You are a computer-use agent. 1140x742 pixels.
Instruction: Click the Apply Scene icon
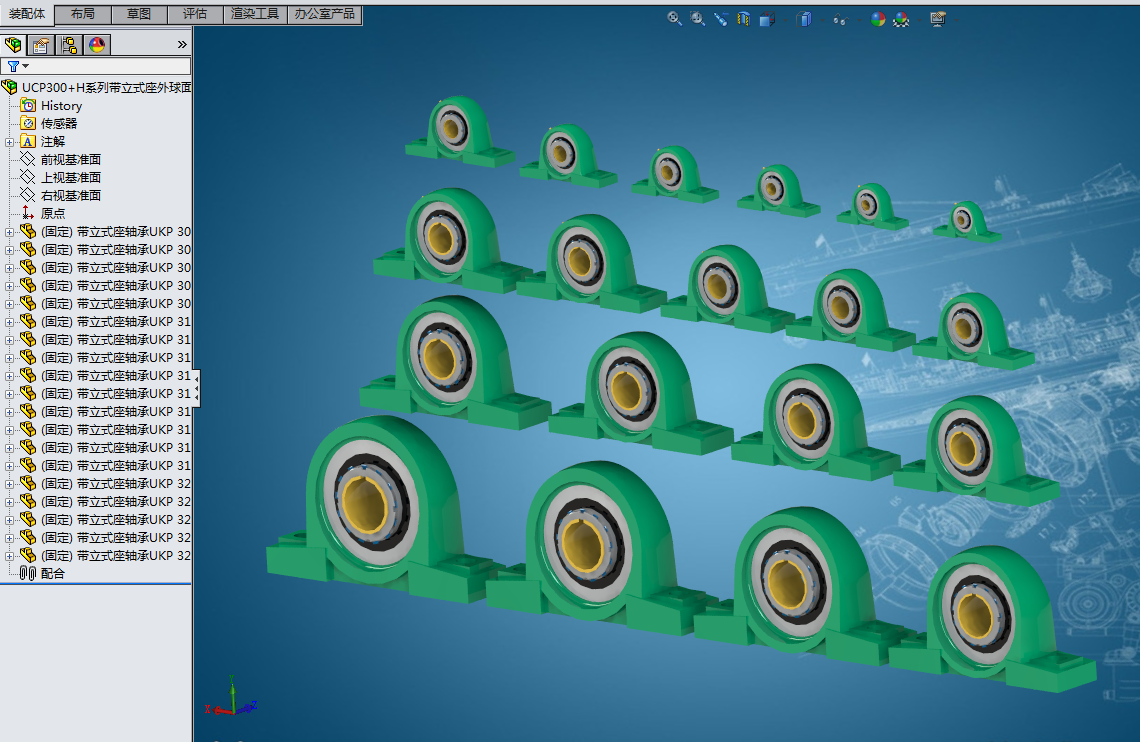point(902,20)
